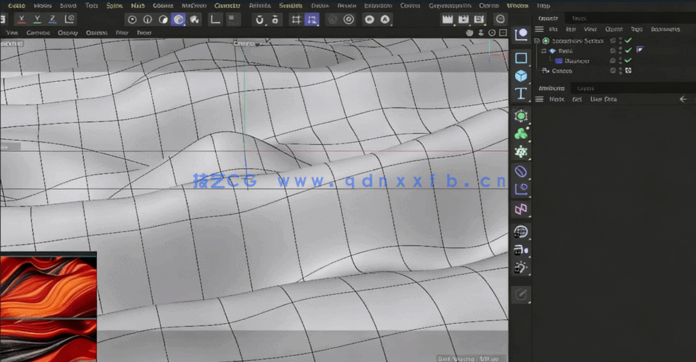
Task: Click the green cloner spheres icon
Action: (521, 134)
